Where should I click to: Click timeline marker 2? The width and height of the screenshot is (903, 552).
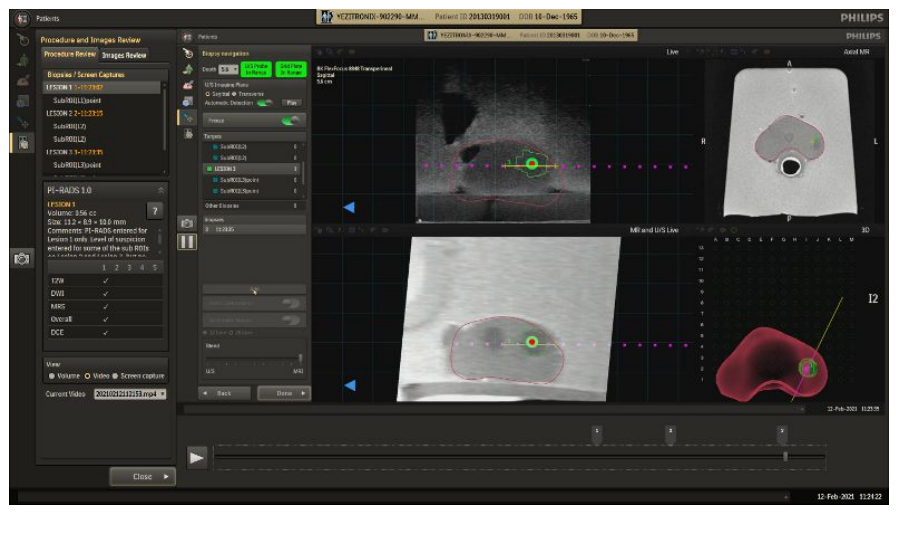pos(670,435)
